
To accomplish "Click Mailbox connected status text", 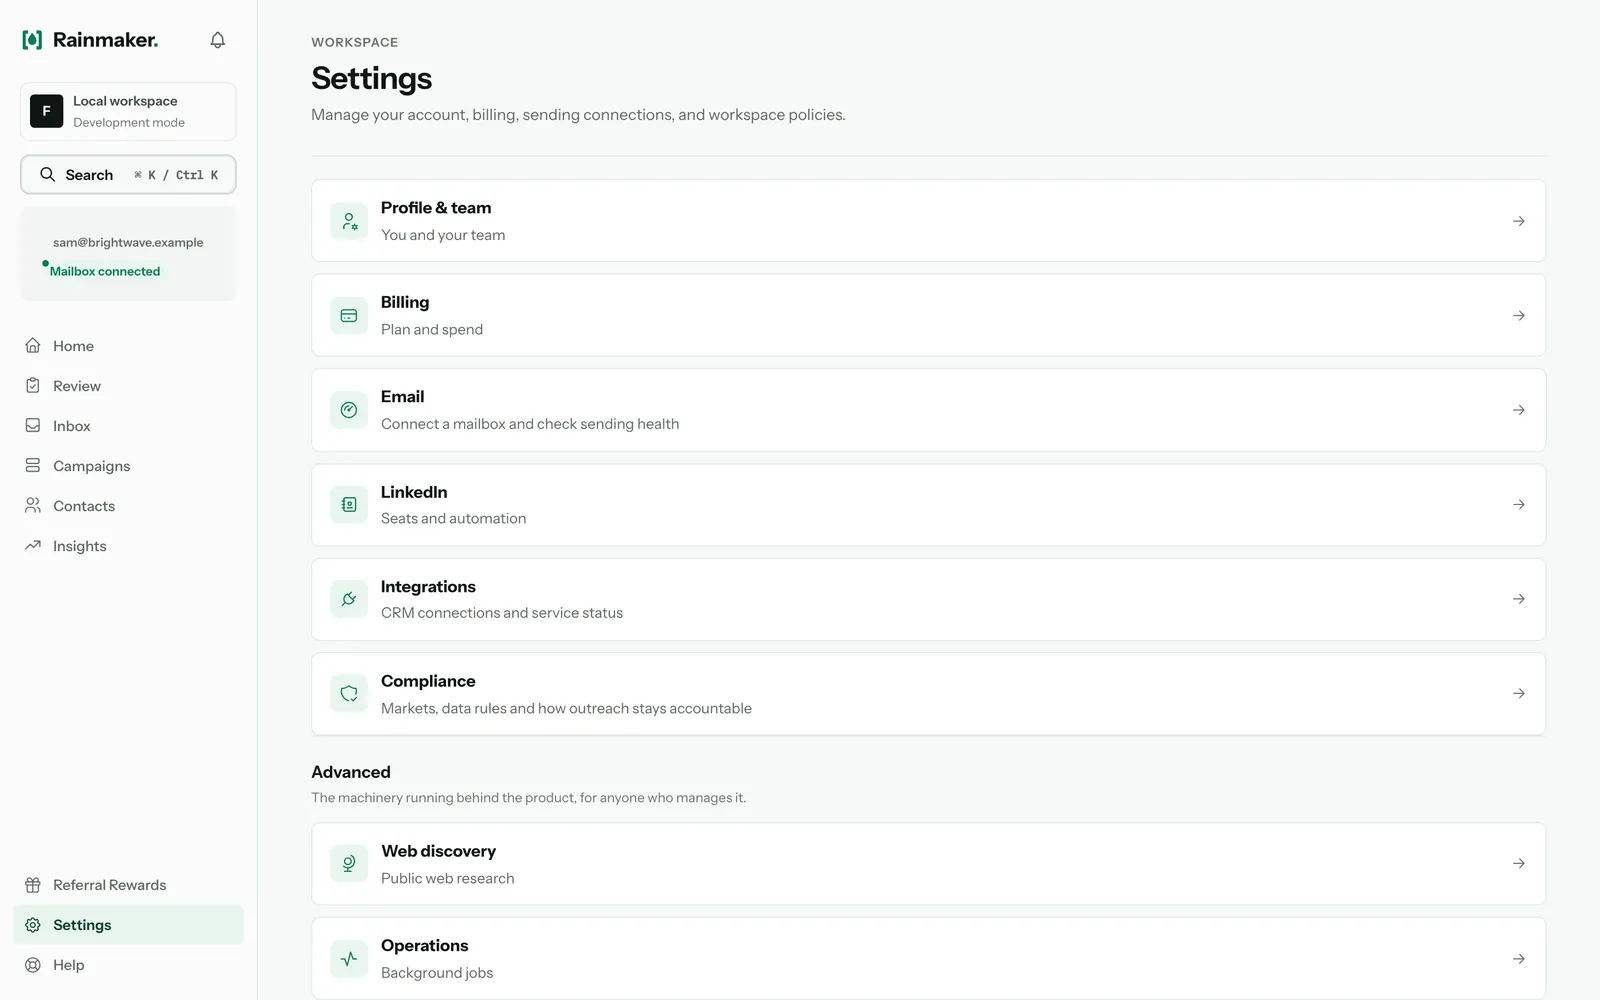I will pos(105,271).
